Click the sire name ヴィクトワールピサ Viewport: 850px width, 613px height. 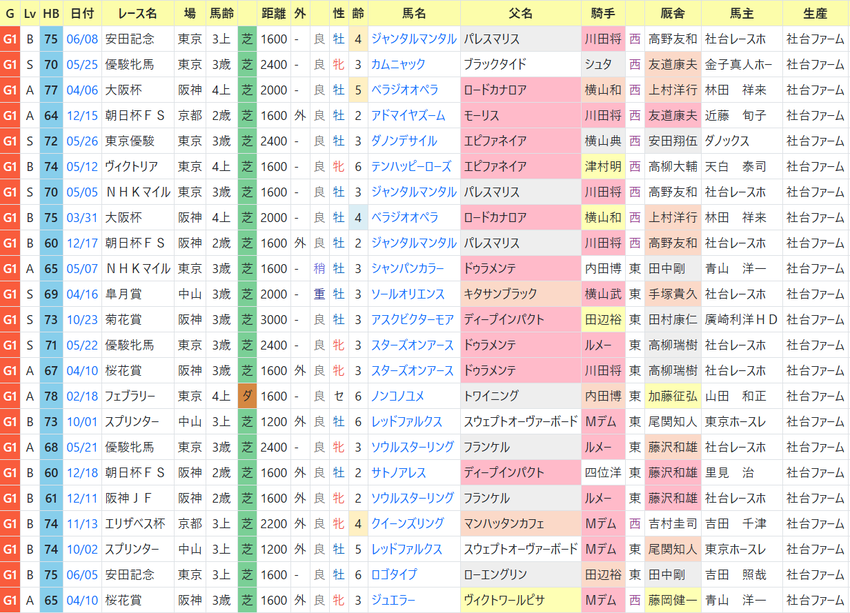[x=504, y=600]
